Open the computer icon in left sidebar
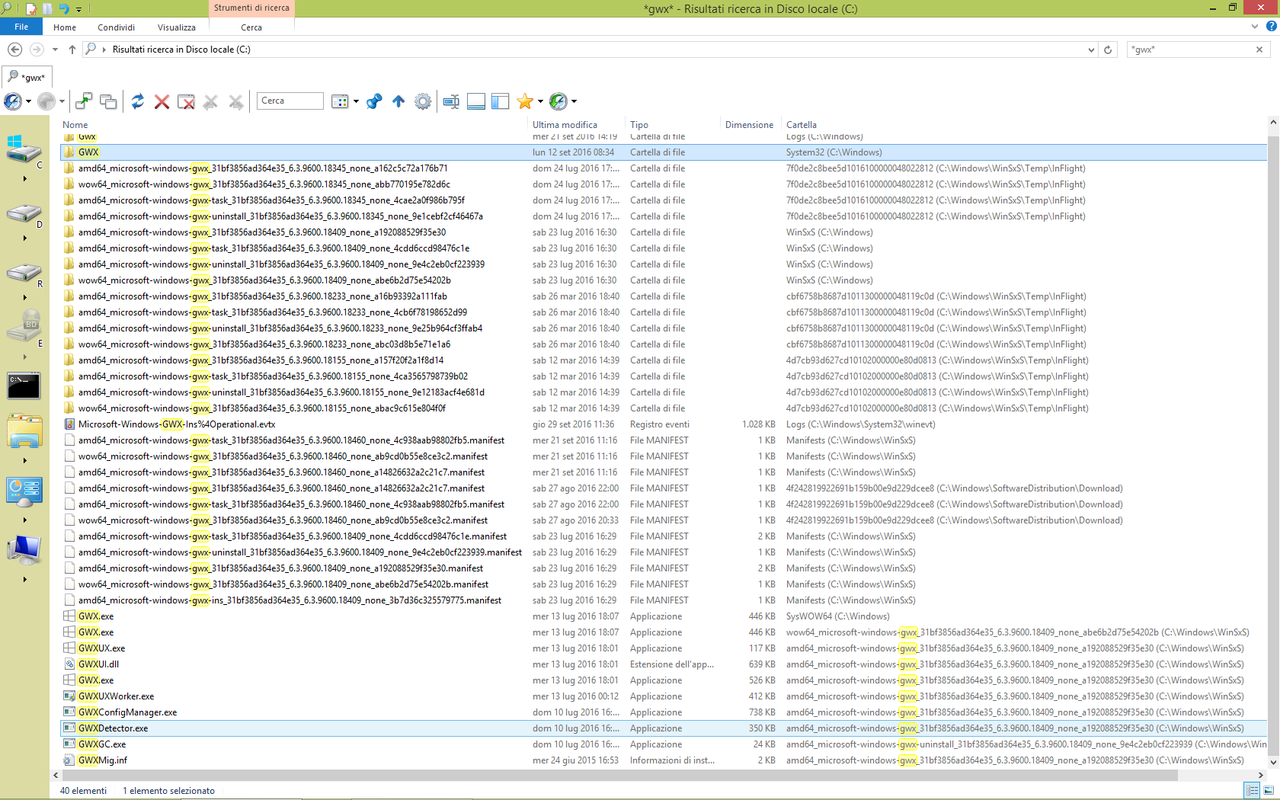The image size is (1280, 800). [24, 549]
